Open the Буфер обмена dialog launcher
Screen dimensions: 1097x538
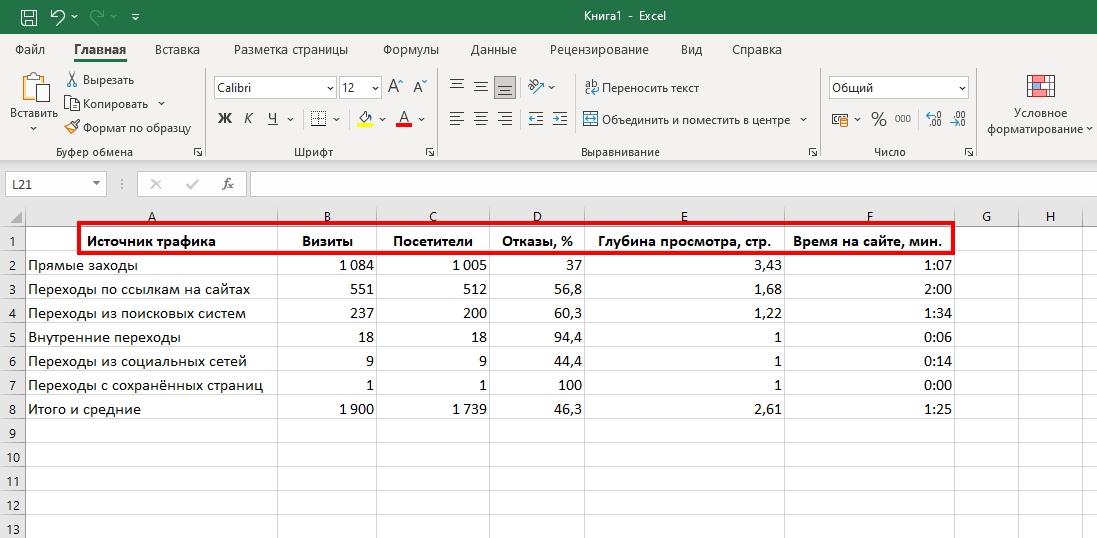click(198, 152)
